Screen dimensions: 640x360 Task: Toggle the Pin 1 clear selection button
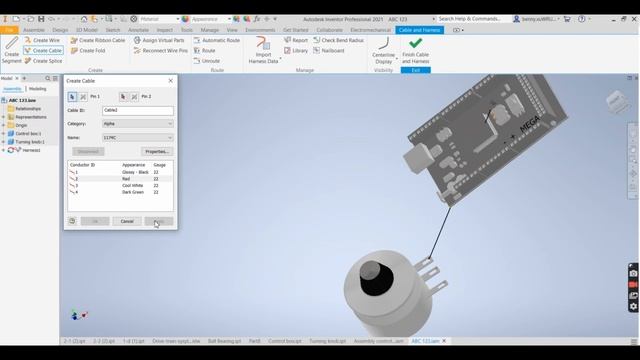click(x=83, y=97)
